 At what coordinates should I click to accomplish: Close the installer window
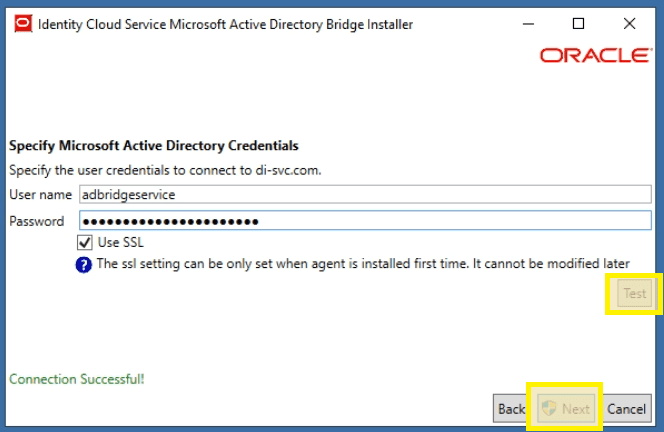point(629,24)
